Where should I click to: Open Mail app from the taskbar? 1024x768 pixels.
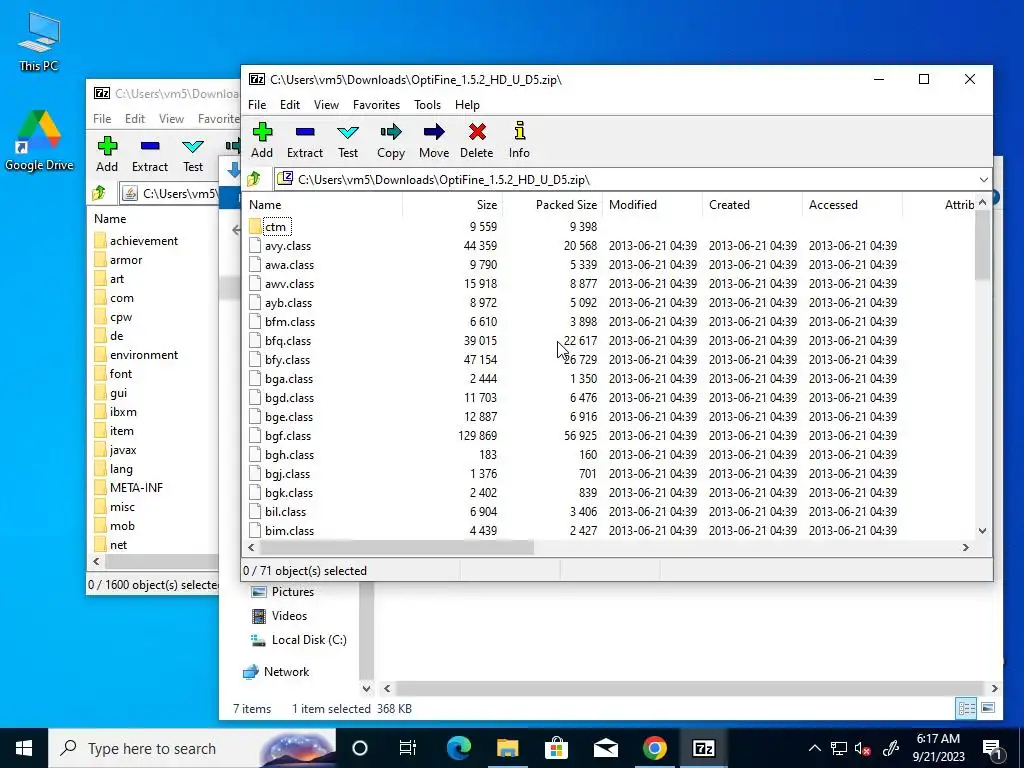click(605, 748)
